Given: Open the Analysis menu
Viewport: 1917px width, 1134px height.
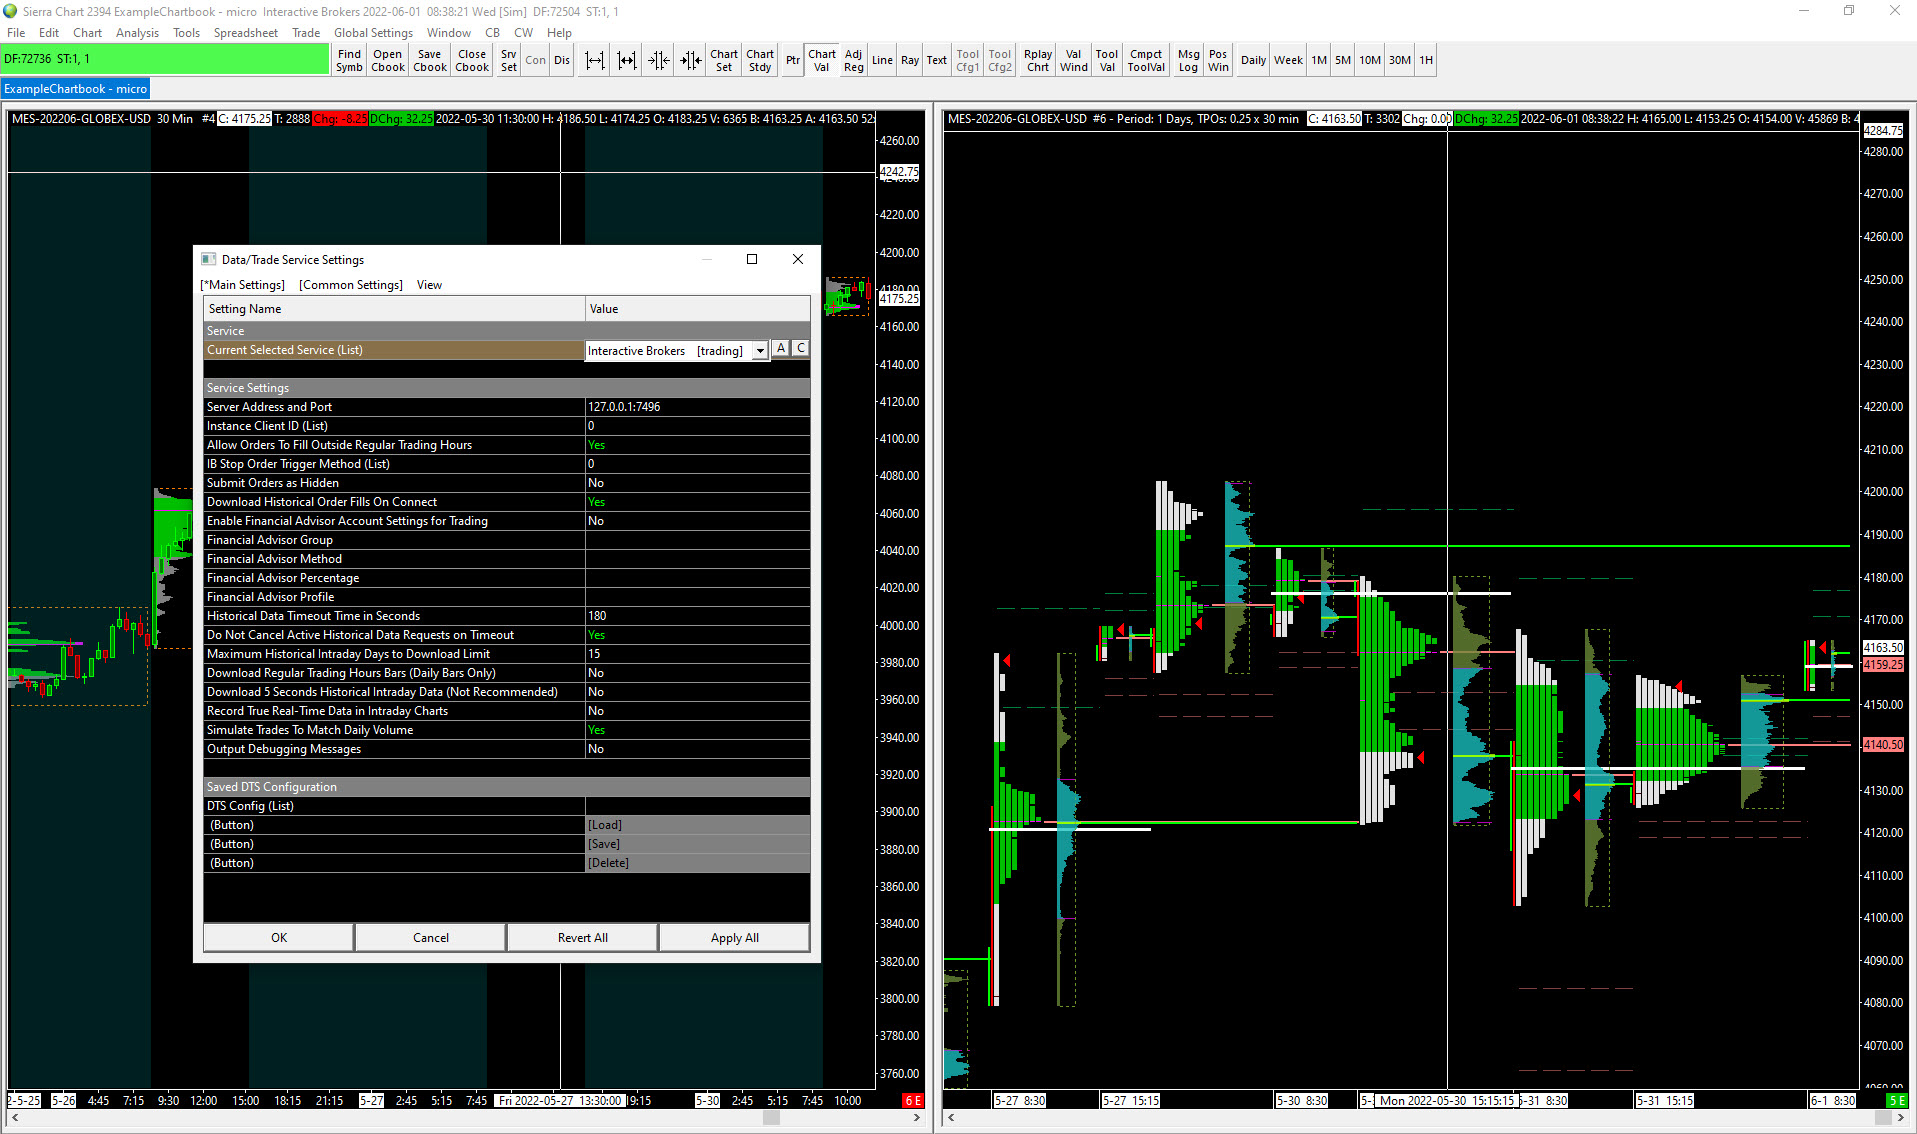Looking at the screenshot, I should pyautogui.click(x=137, y=33).
